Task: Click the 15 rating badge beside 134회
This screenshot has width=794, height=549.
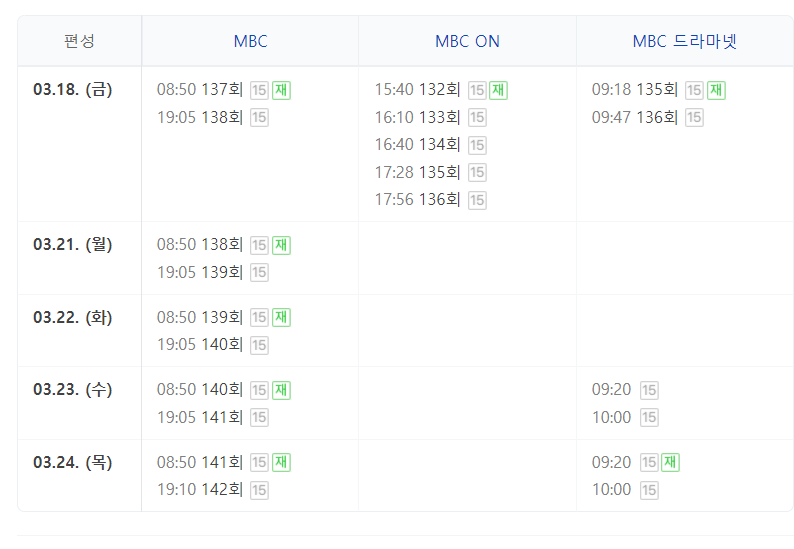Action: pyautogui.click(x=477, y=145)
